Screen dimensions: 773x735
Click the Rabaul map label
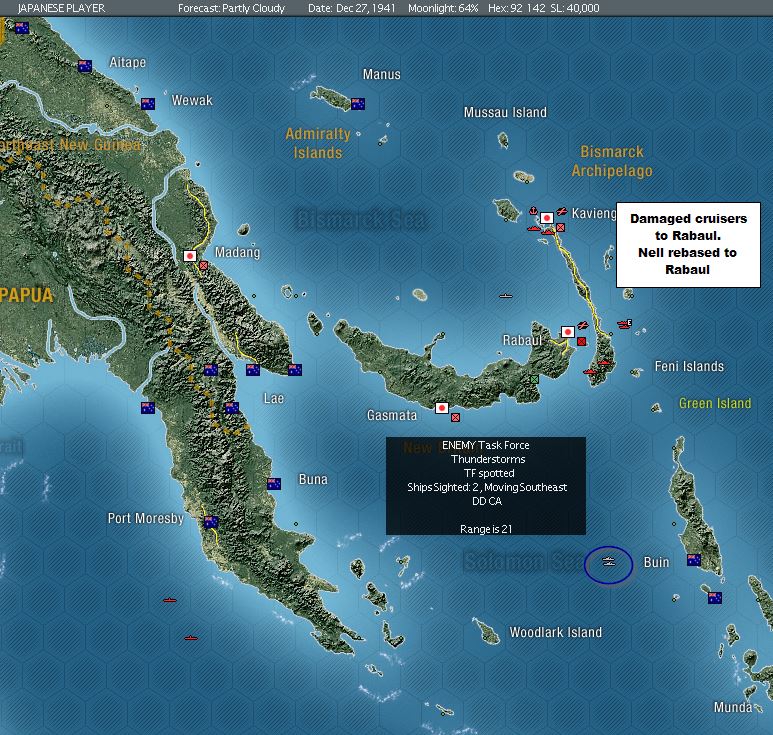522,341
